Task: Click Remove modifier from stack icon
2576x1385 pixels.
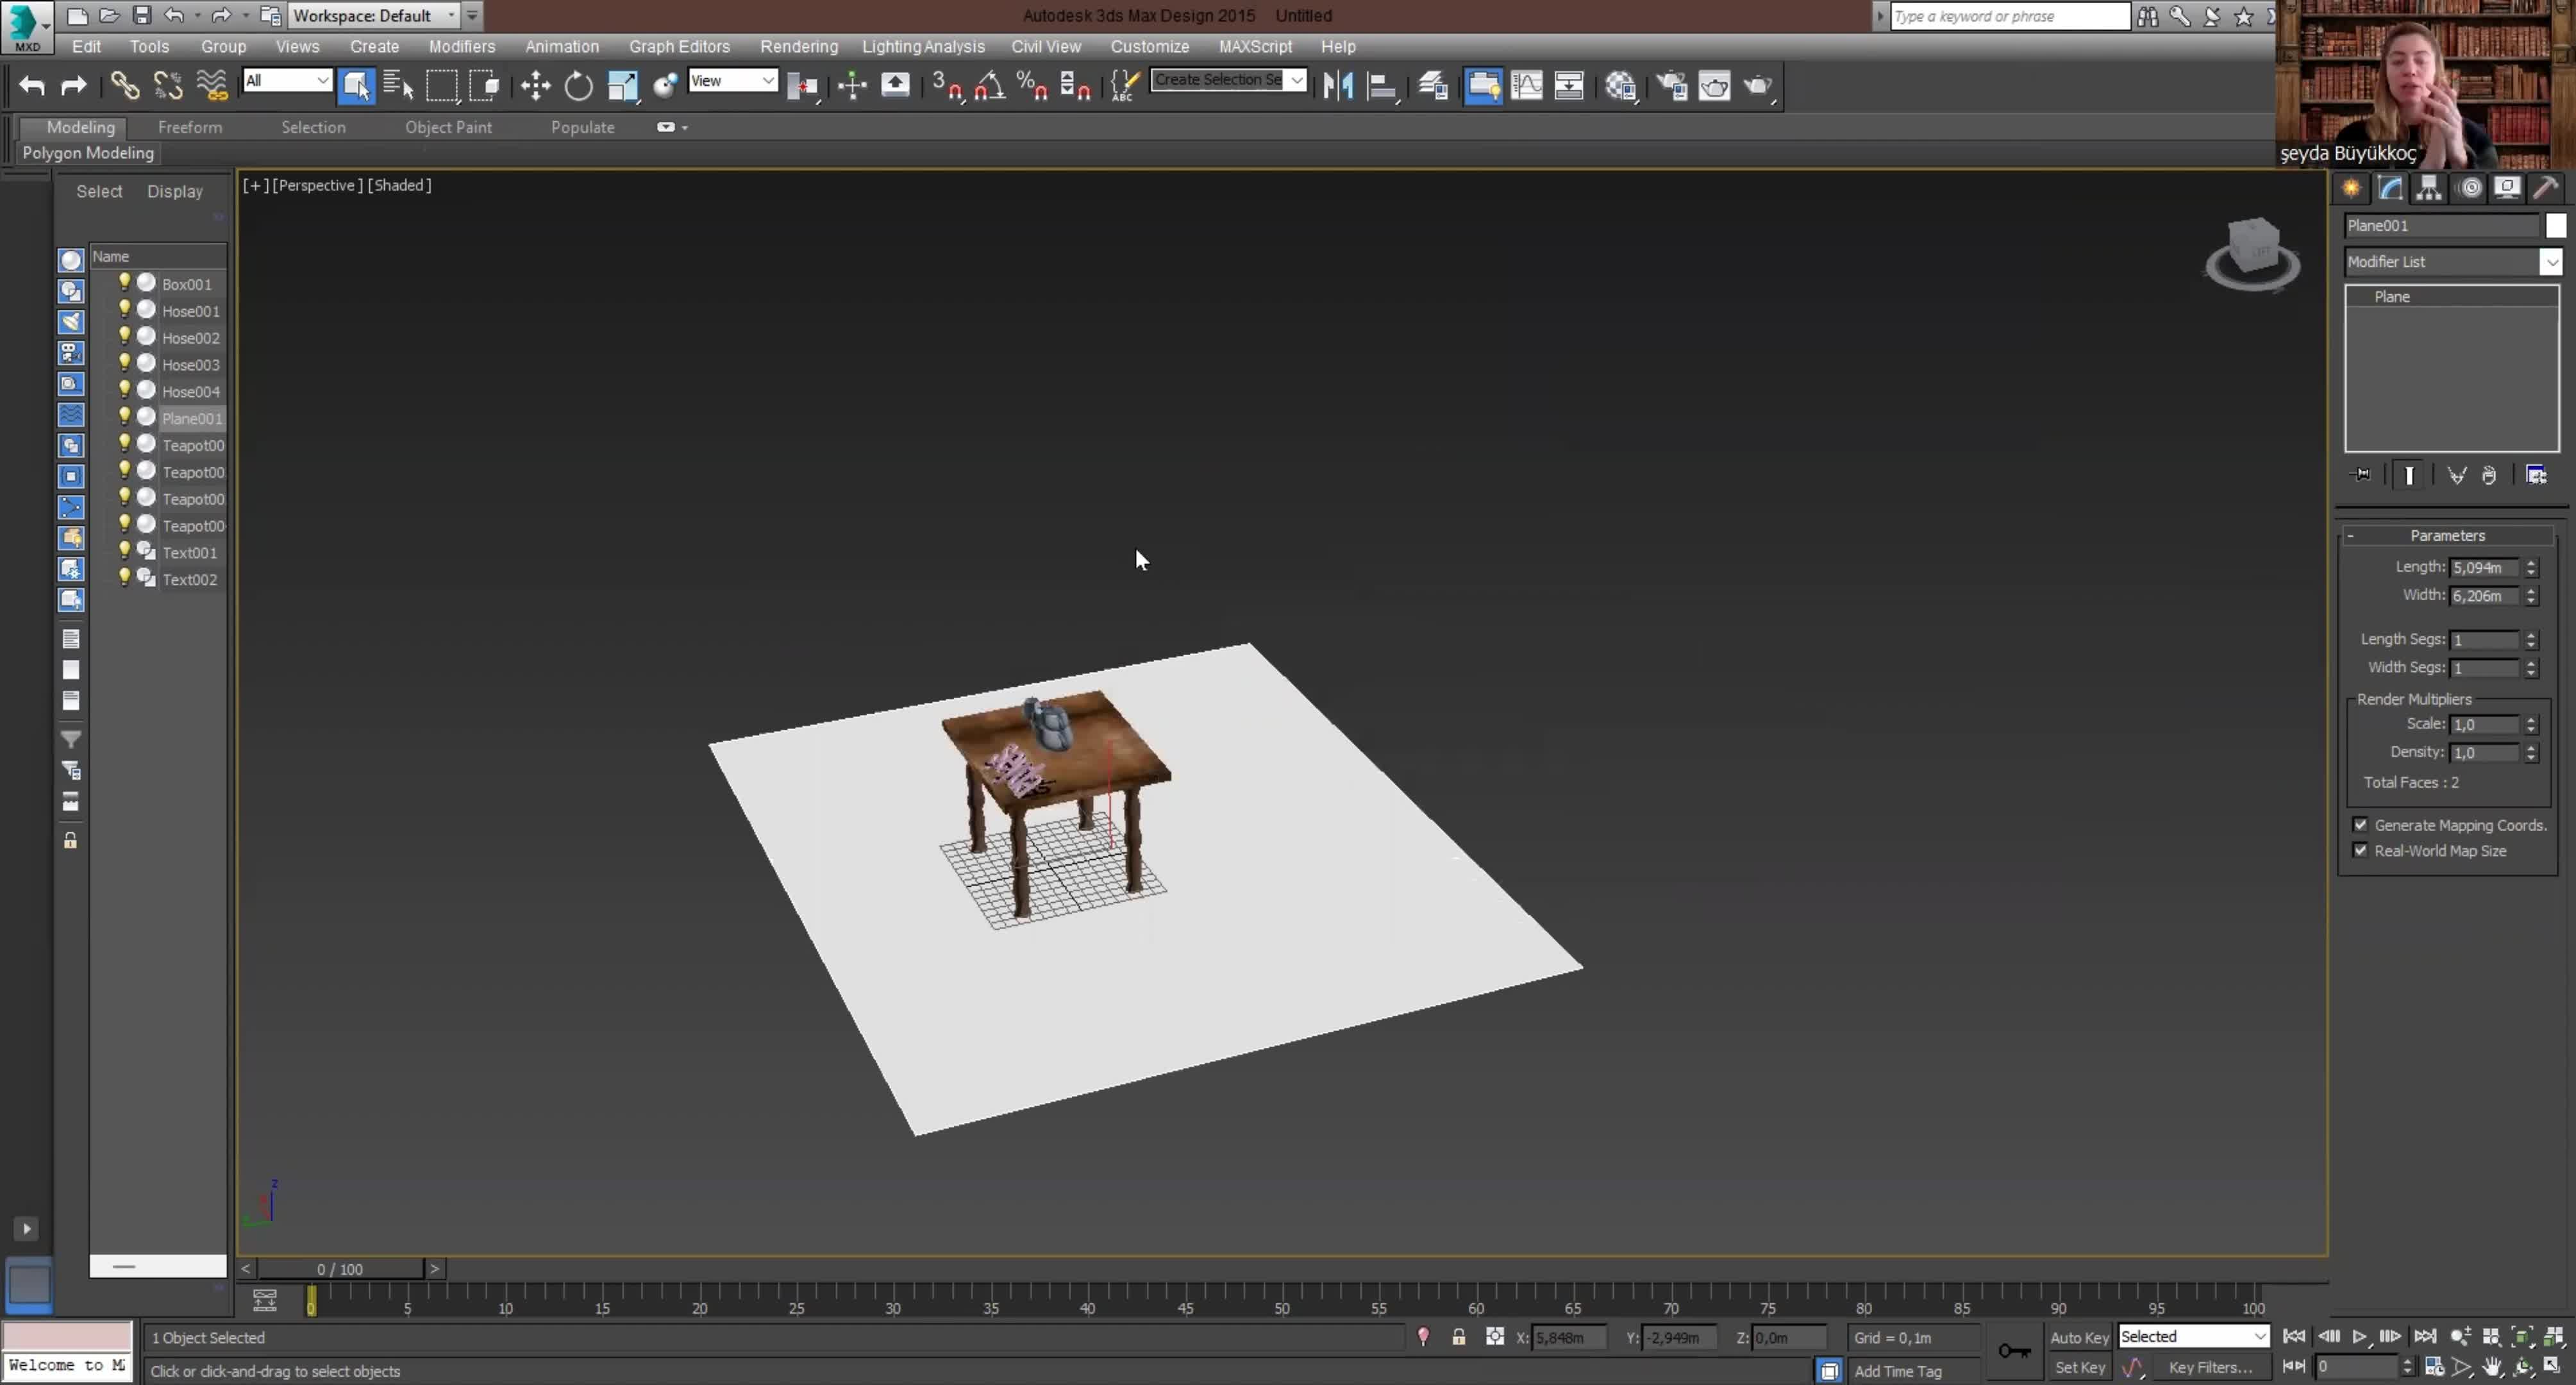Action: (2488, 475)
